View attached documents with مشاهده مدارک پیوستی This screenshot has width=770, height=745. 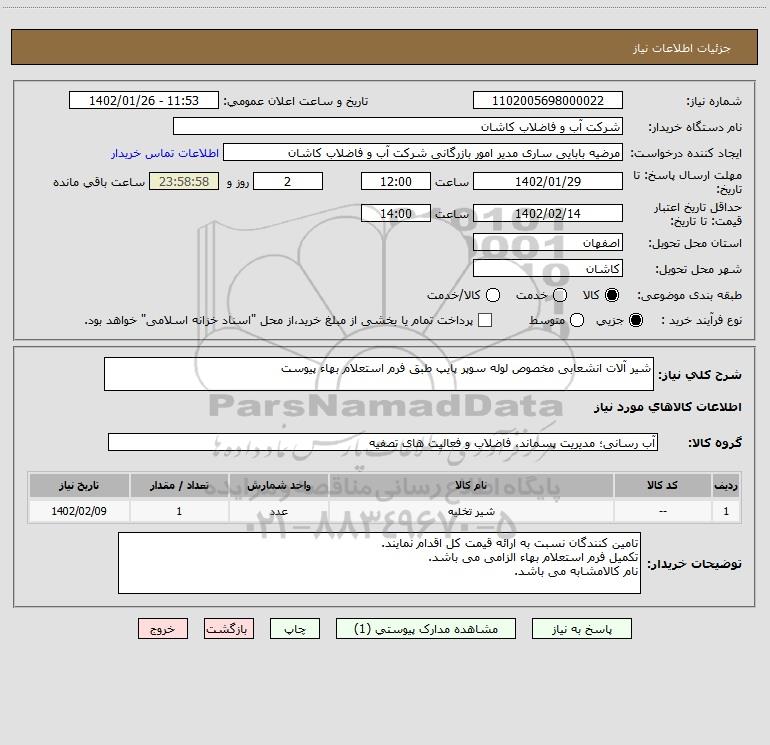click(426, 629)
